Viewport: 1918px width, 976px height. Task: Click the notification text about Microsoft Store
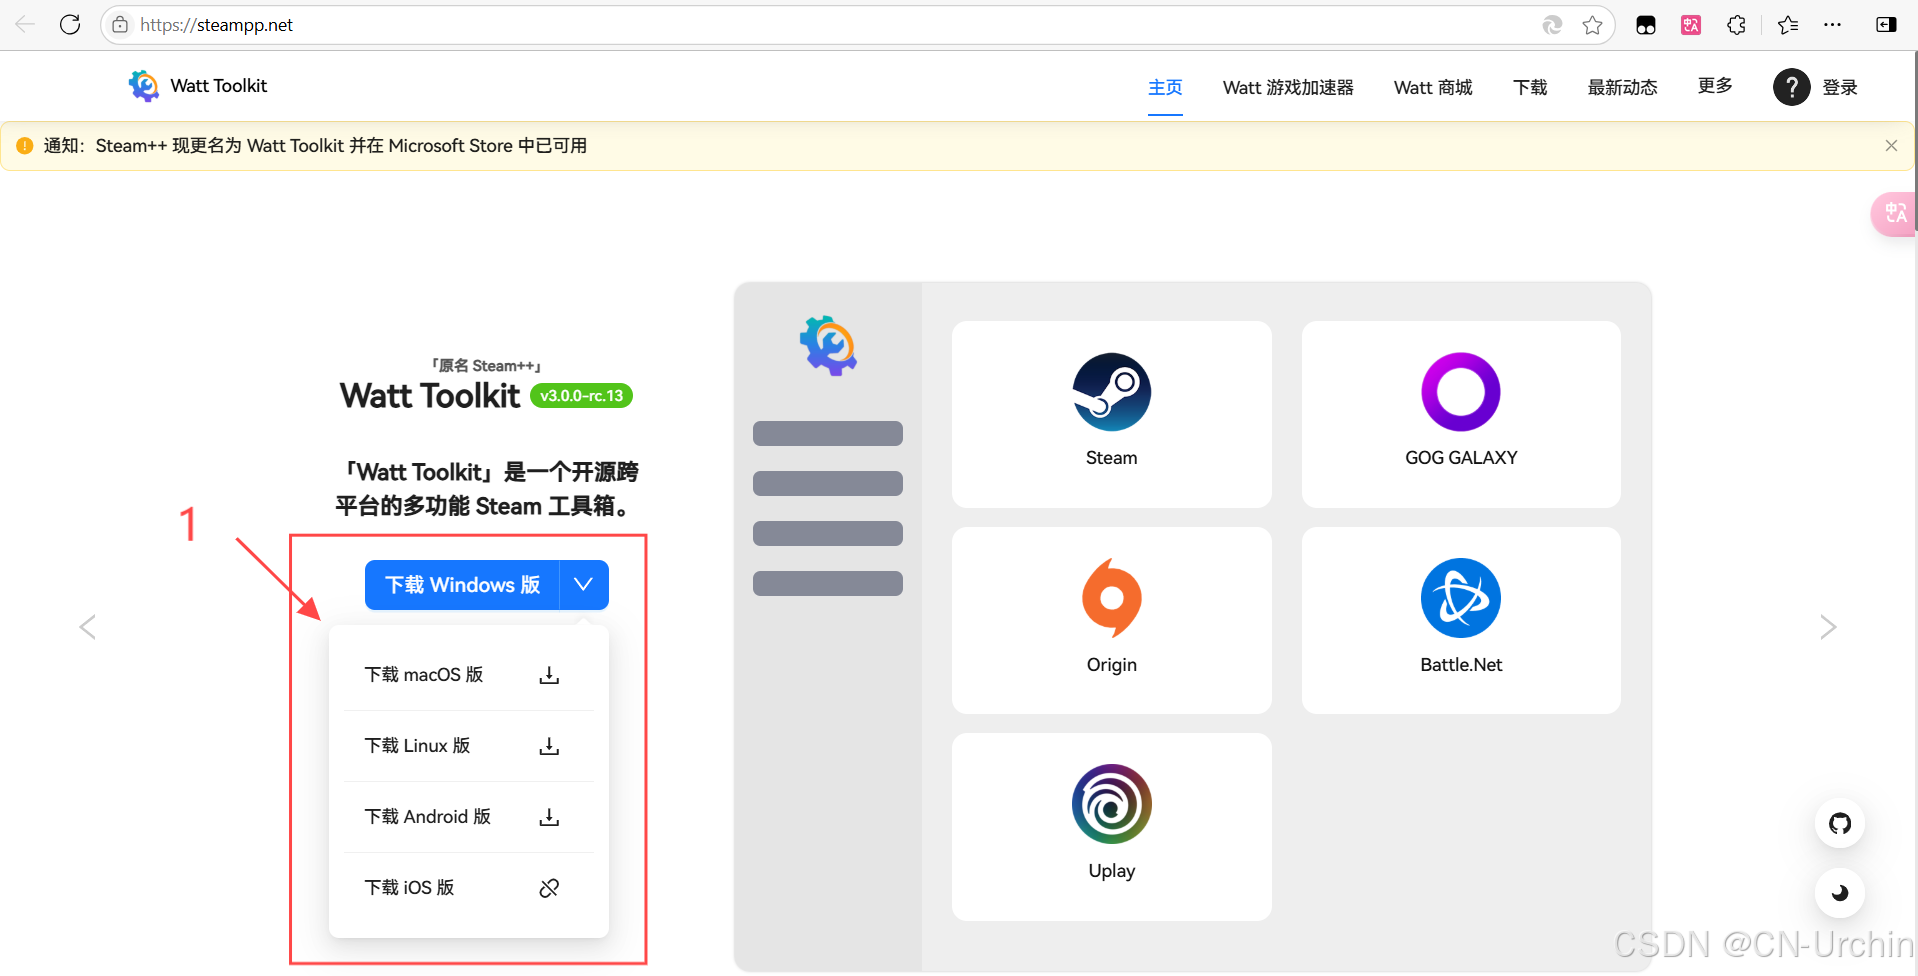pyautogui.click(x=316, y=146)
